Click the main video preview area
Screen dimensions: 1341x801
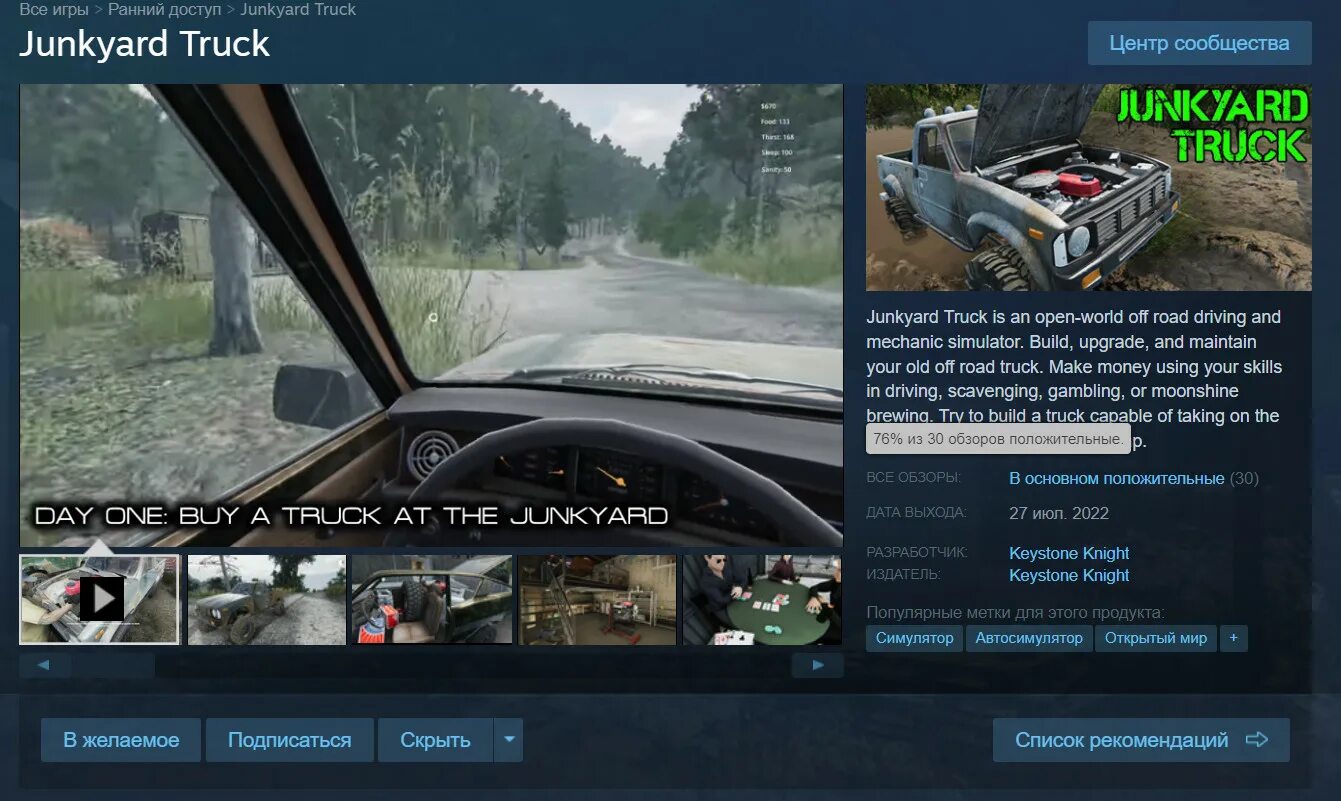pos(431,315)
